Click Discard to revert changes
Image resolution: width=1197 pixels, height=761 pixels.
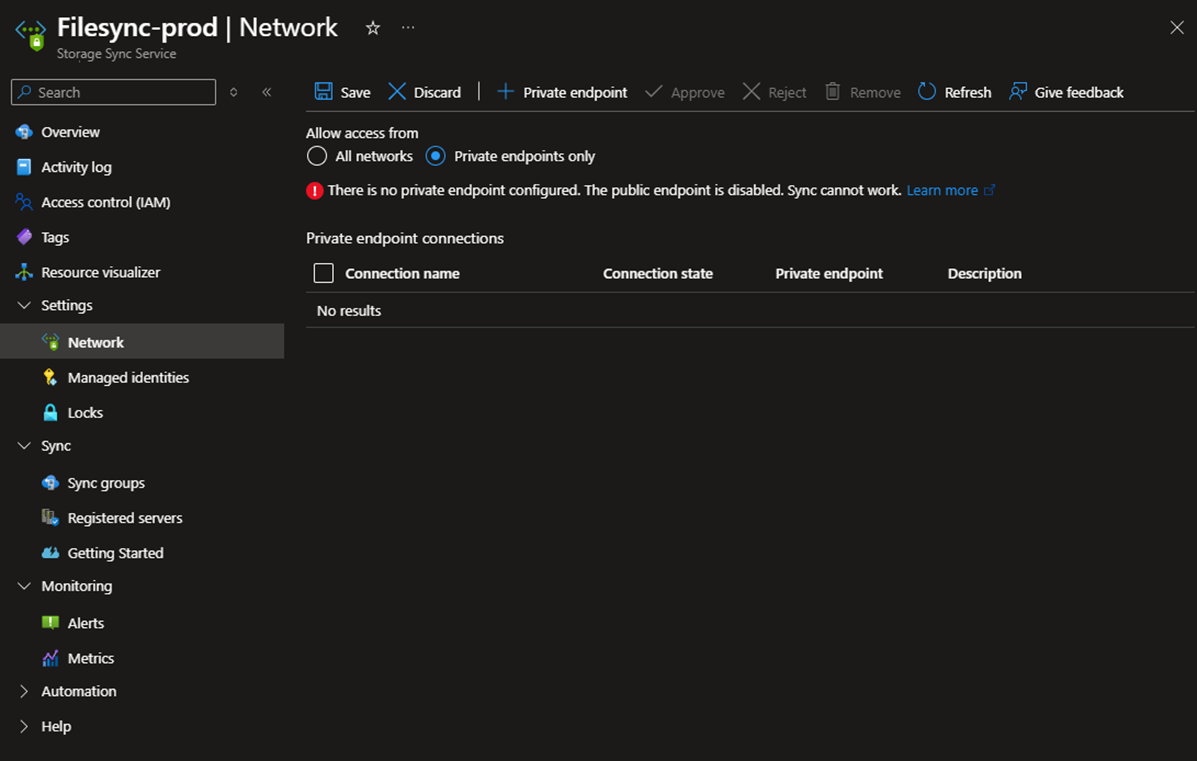(425, 92)
